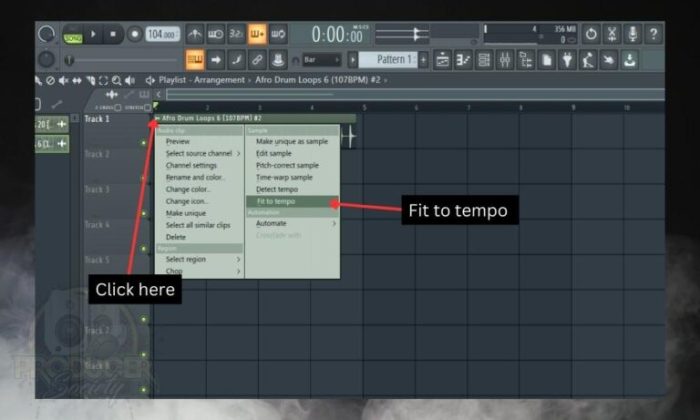This screenshot has height=420, width=700.
Task: Toggle the loop recording button
Action: pyautogui.click(x=278, y=34)
